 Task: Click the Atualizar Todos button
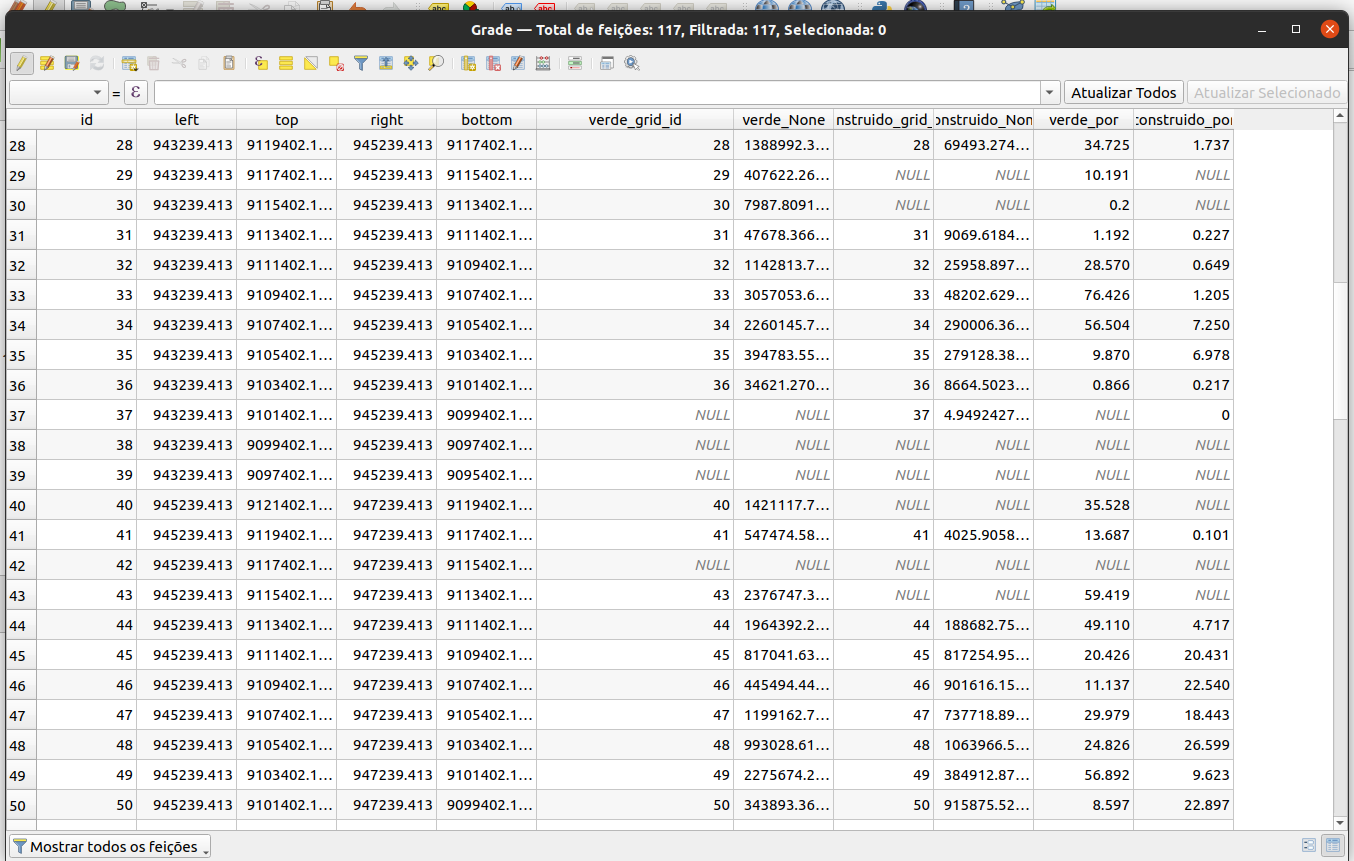[x=1123, y=93]
